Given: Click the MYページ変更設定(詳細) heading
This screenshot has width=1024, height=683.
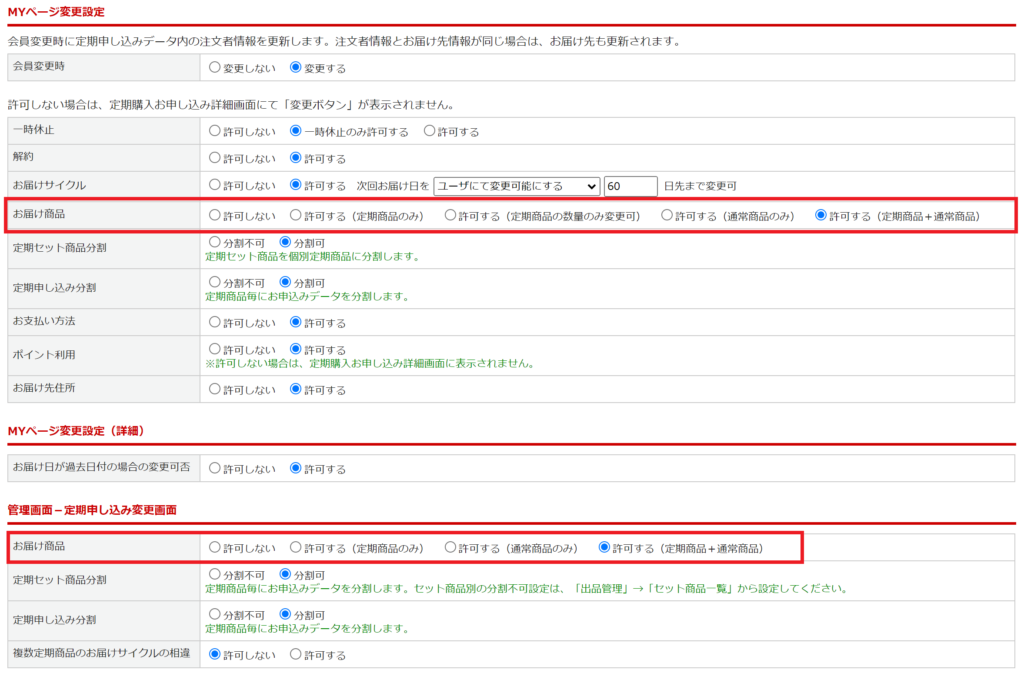Looking at the screenshot, I should tap(76, 431).
